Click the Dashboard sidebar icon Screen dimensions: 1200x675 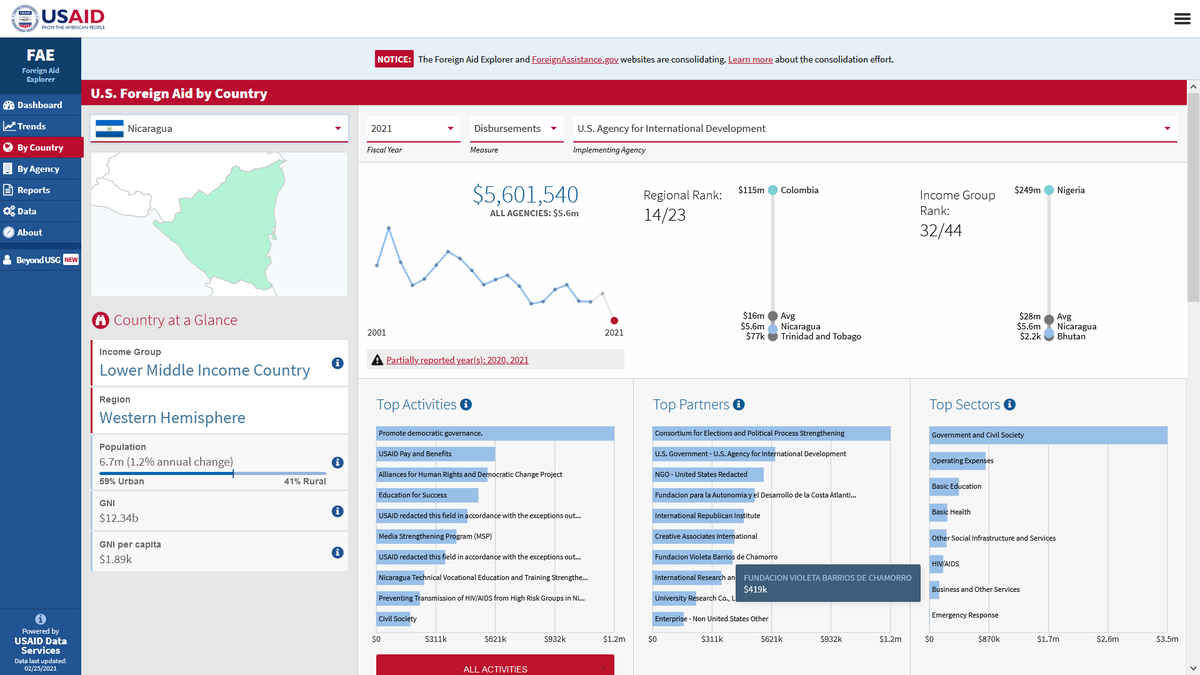tap(8, 105)
